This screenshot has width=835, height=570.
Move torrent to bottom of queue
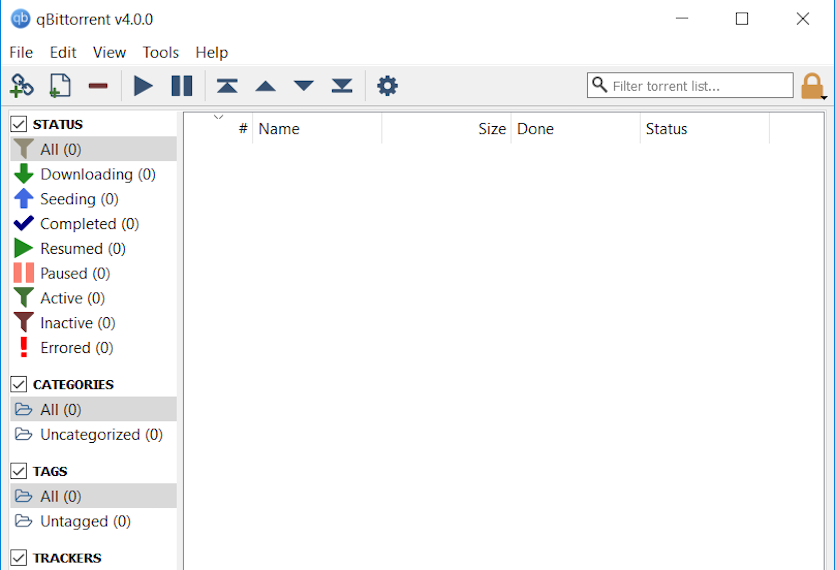[342, 86]
